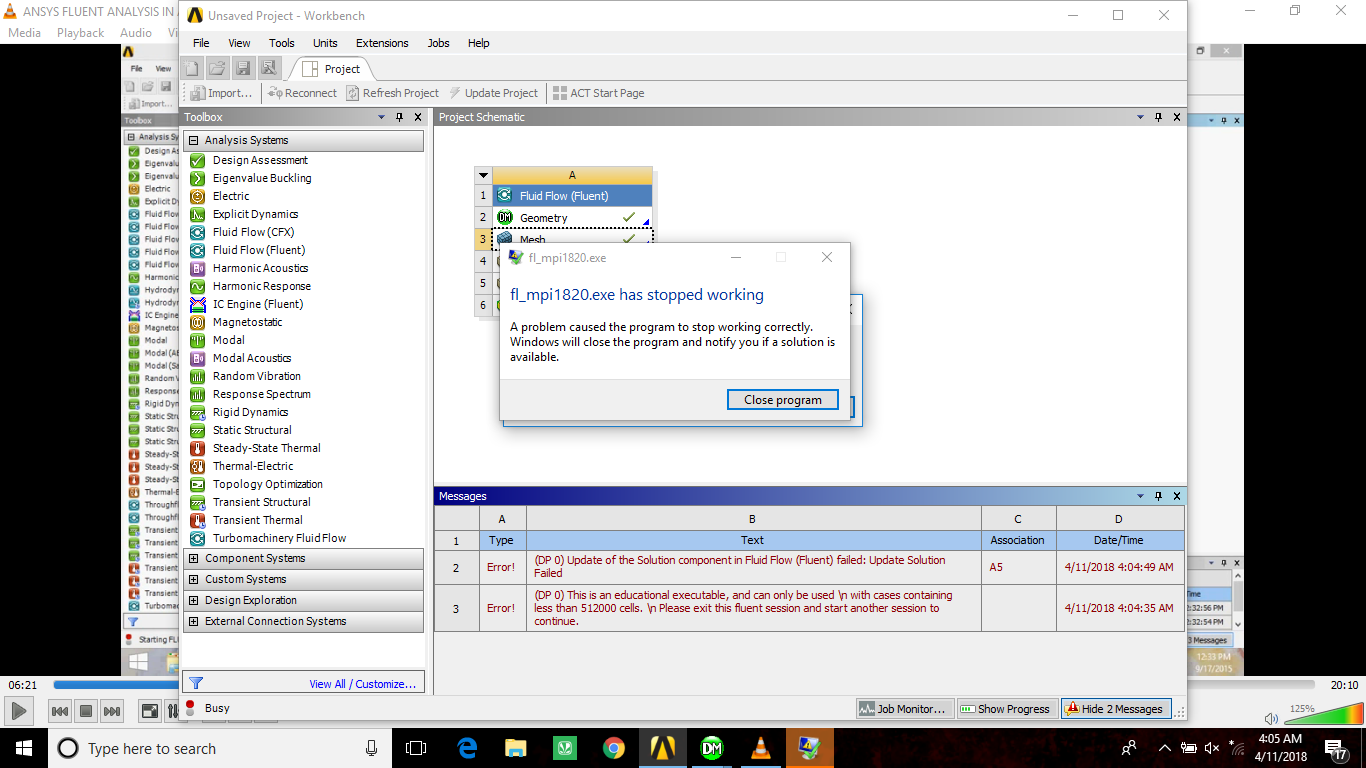Open the Jobs menu
Image resolution: width=1366 pixels, height=768 pixels.
tap(438, 43)
